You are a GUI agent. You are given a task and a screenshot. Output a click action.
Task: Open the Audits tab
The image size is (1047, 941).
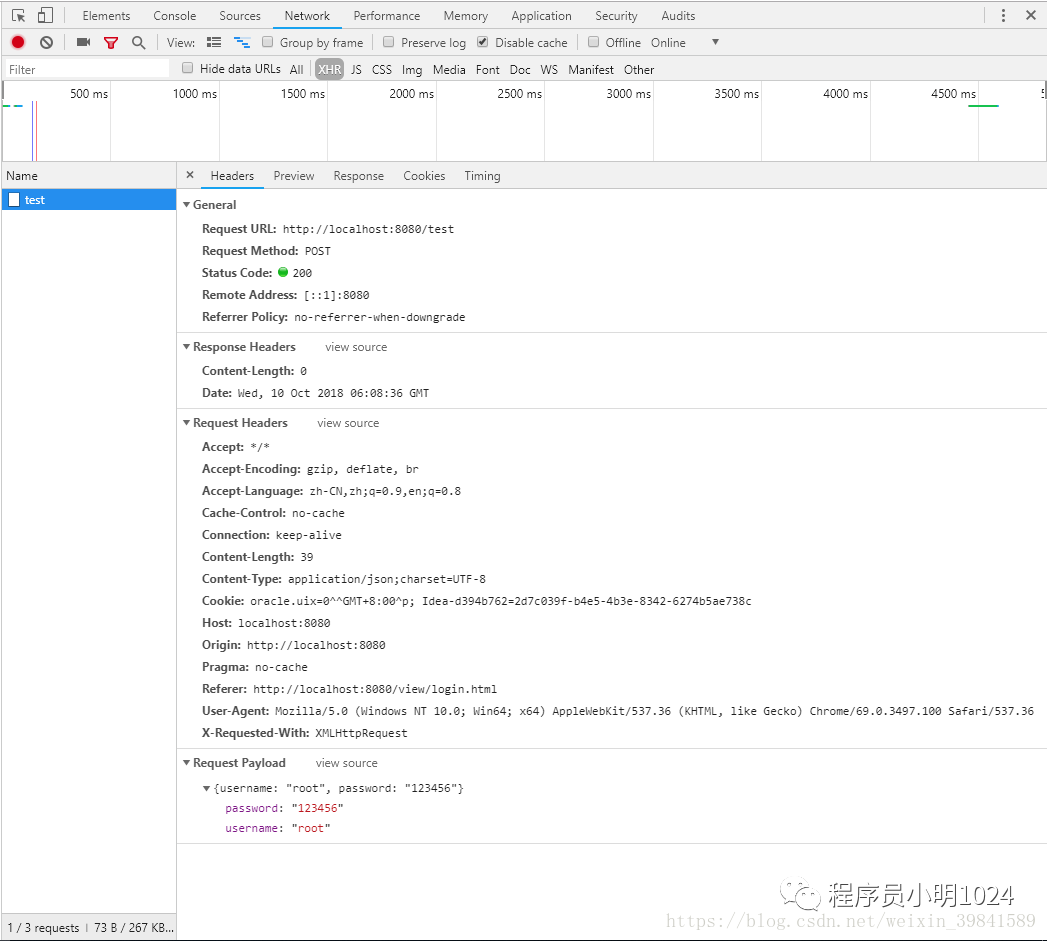click(x=678, y=15)
